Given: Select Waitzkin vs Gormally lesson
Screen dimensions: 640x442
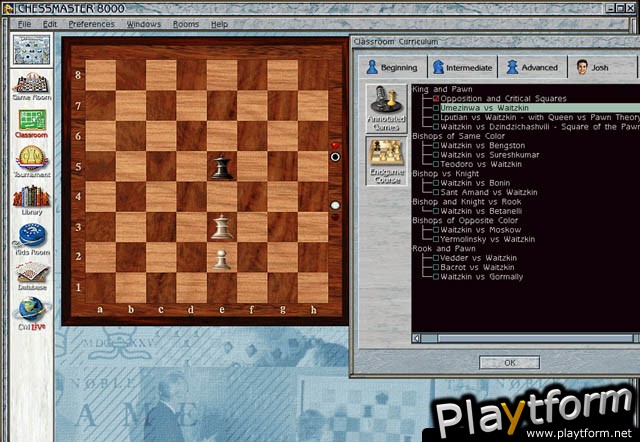Looking at the screenshot, I should (482, 277).
